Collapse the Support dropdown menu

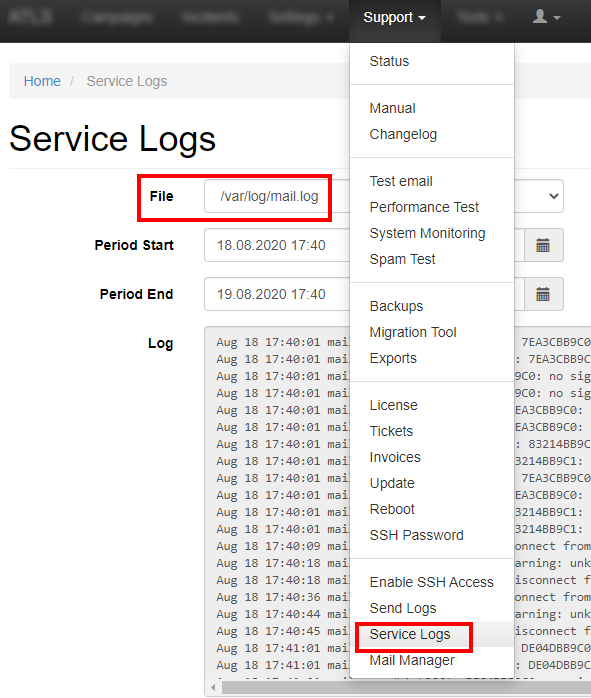395,18
